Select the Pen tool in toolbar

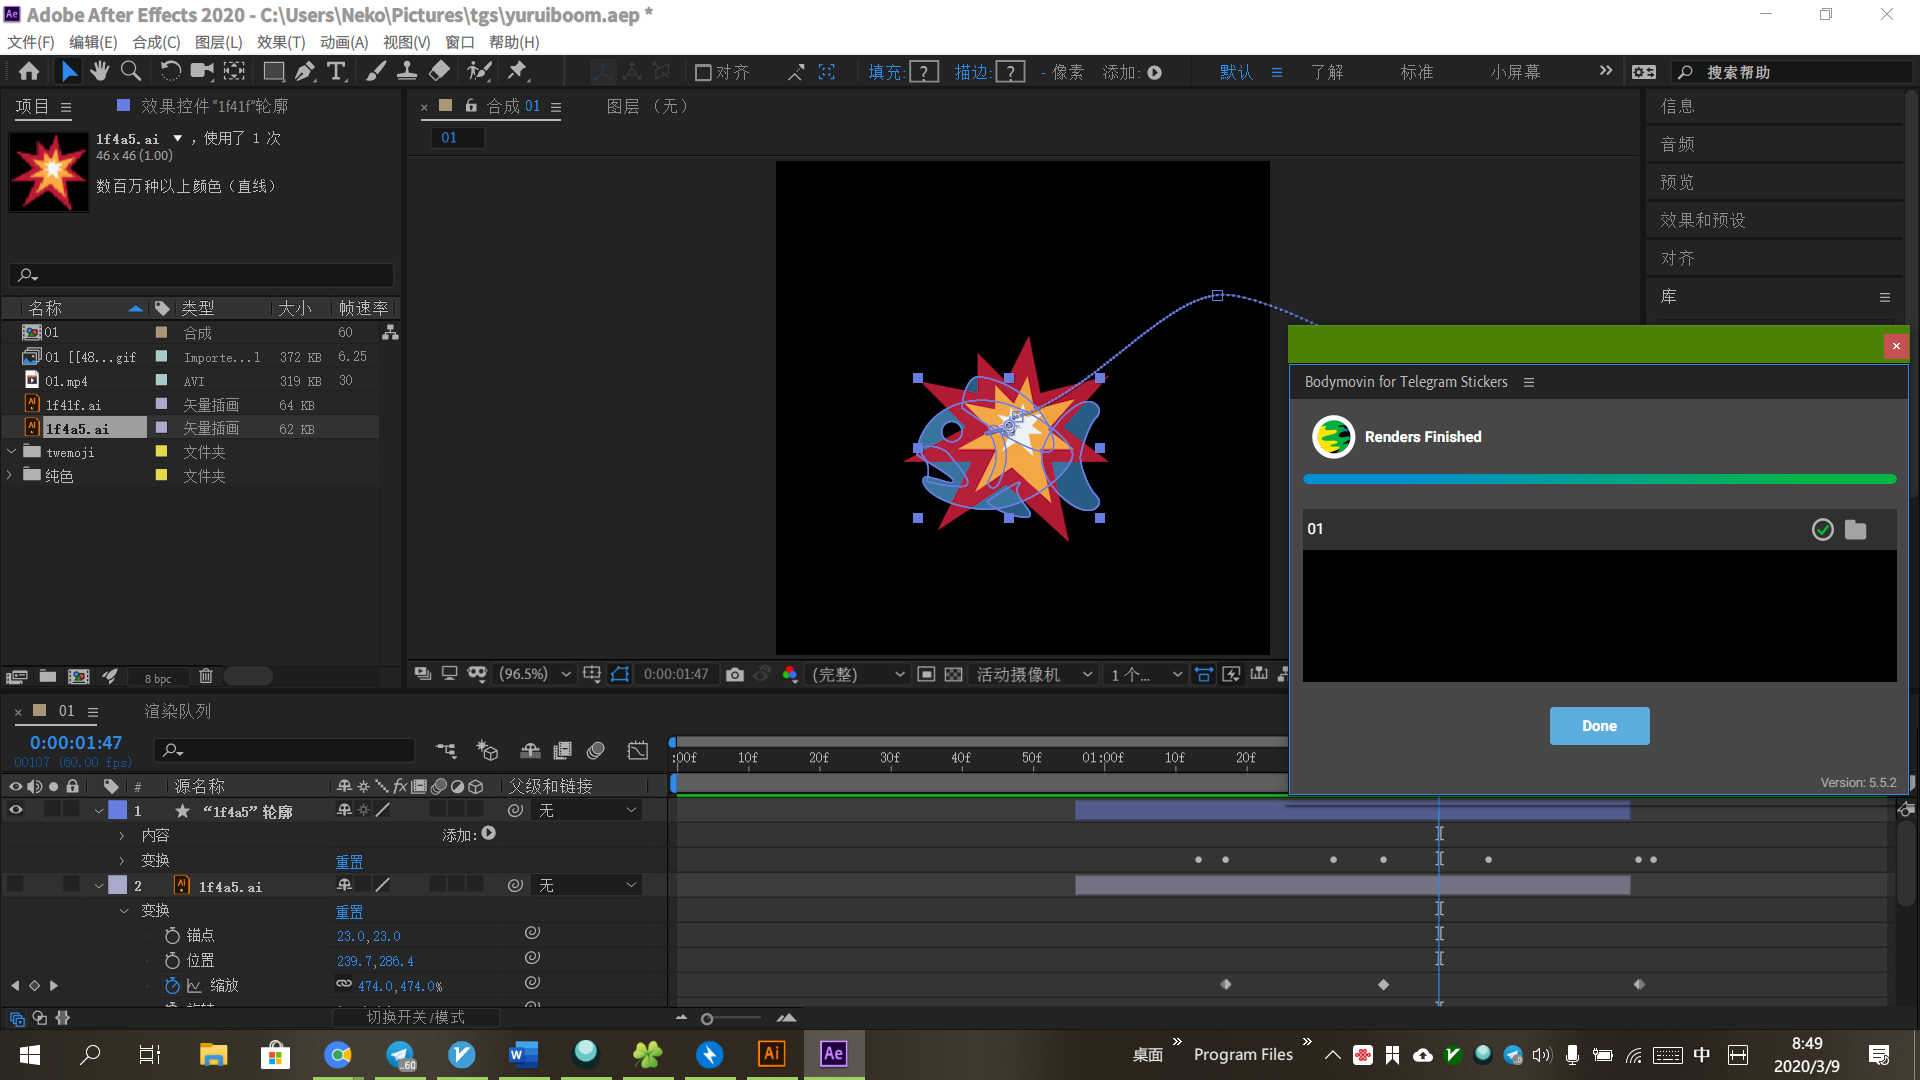tap(305, 71)
